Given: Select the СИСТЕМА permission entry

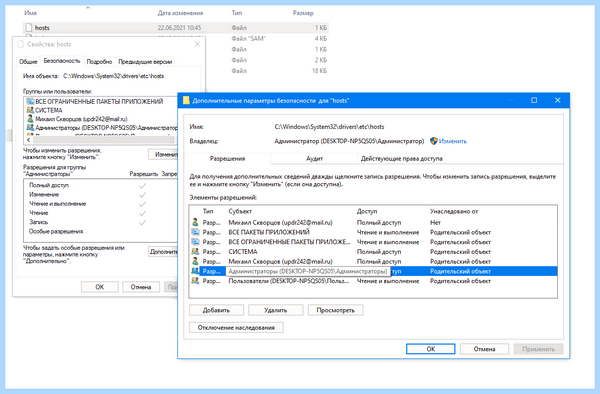Looking at the screenshot, I should [x=373, y=251].
